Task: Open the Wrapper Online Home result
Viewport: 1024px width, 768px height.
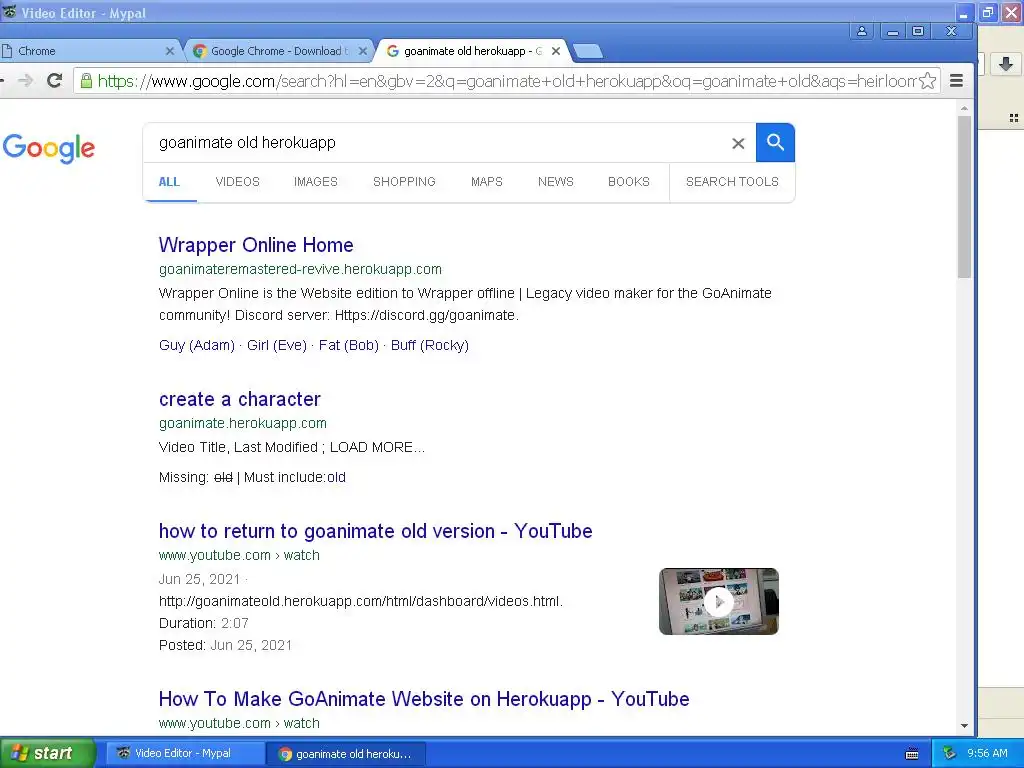Action: click(256, 245)
